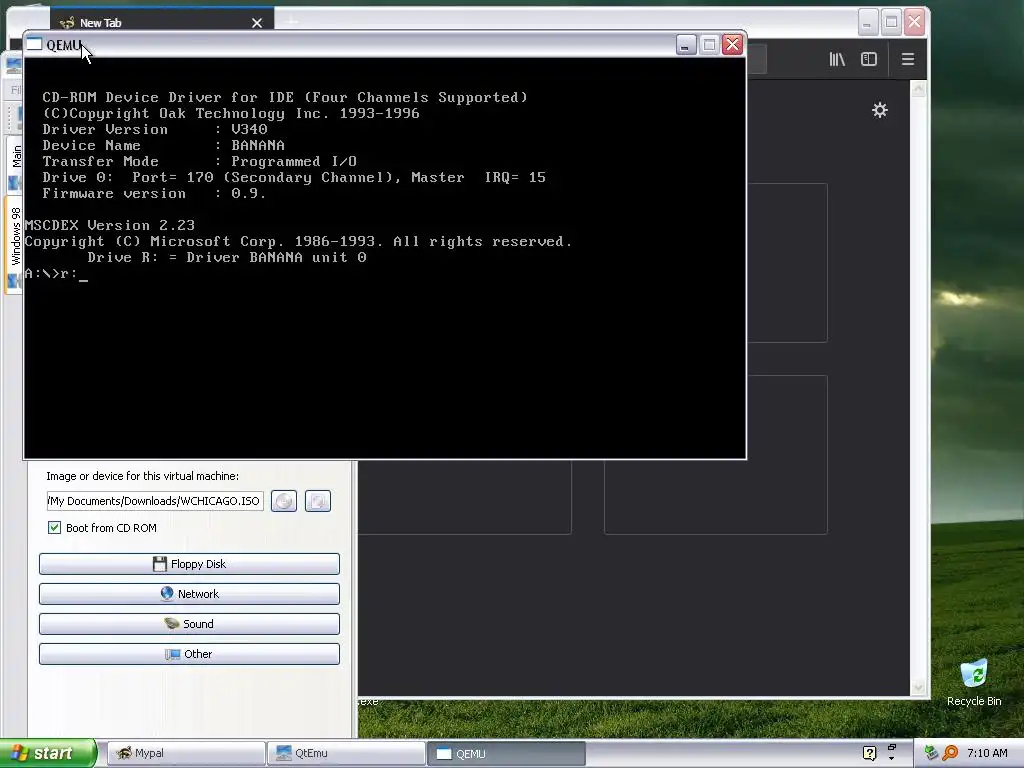The height and width of the screenshot is (768, 1024).
Task: Click the browser scrollbar up arrow
Action: [x=918, y=88]
